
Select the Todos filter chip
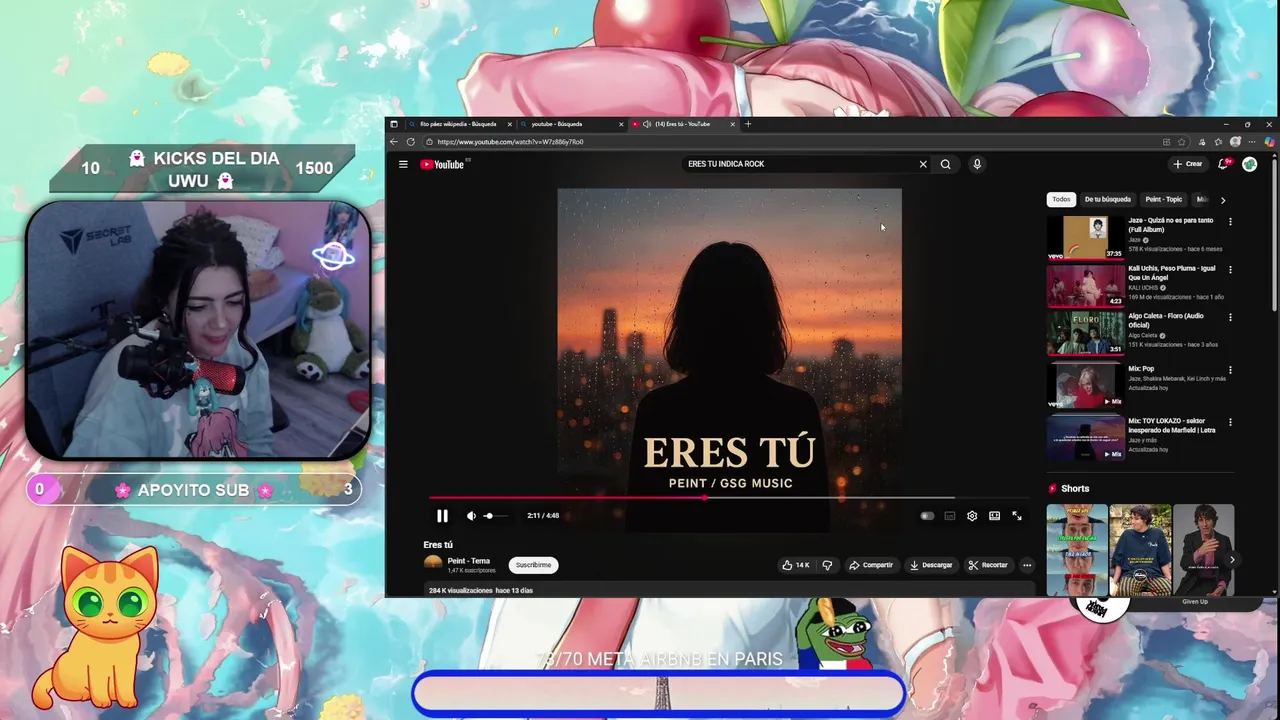(x=1061, y=199)
